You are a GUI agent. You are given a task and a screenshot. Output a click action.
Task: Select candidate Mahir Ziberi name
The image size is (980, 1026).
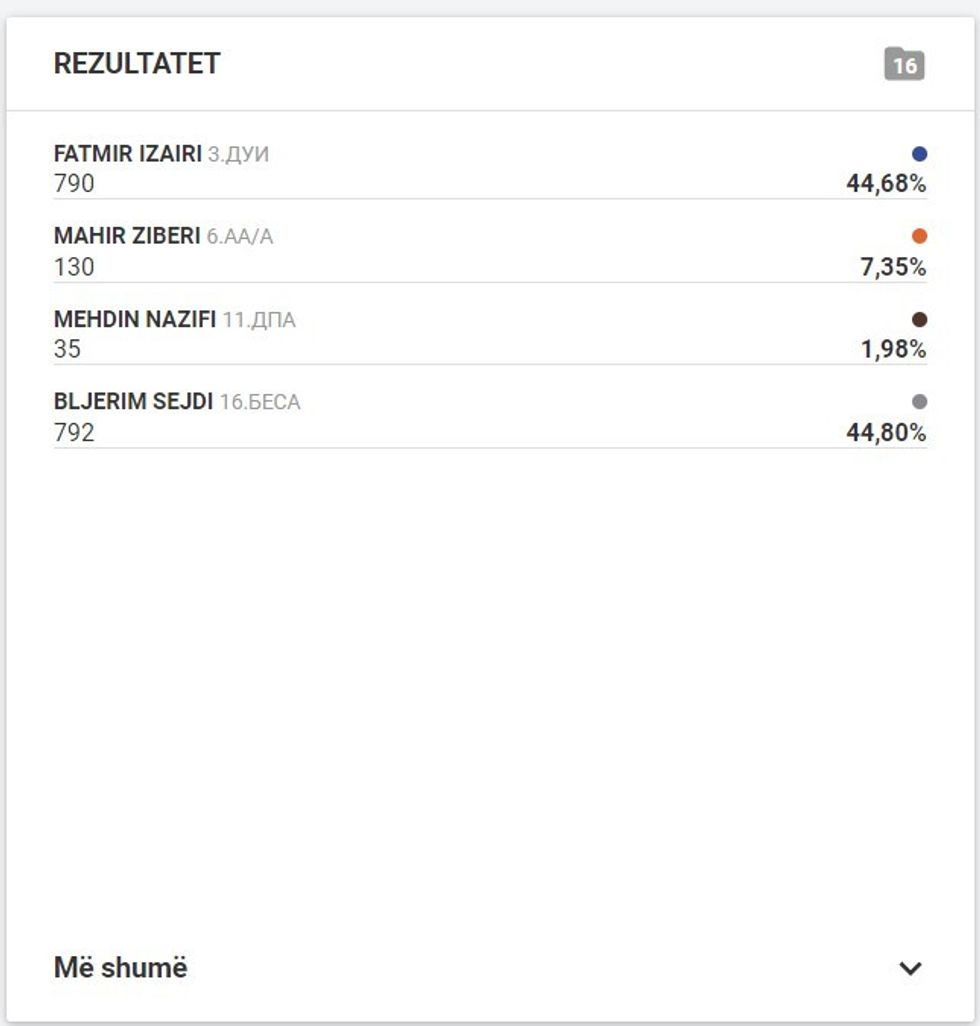coord(127,237)
